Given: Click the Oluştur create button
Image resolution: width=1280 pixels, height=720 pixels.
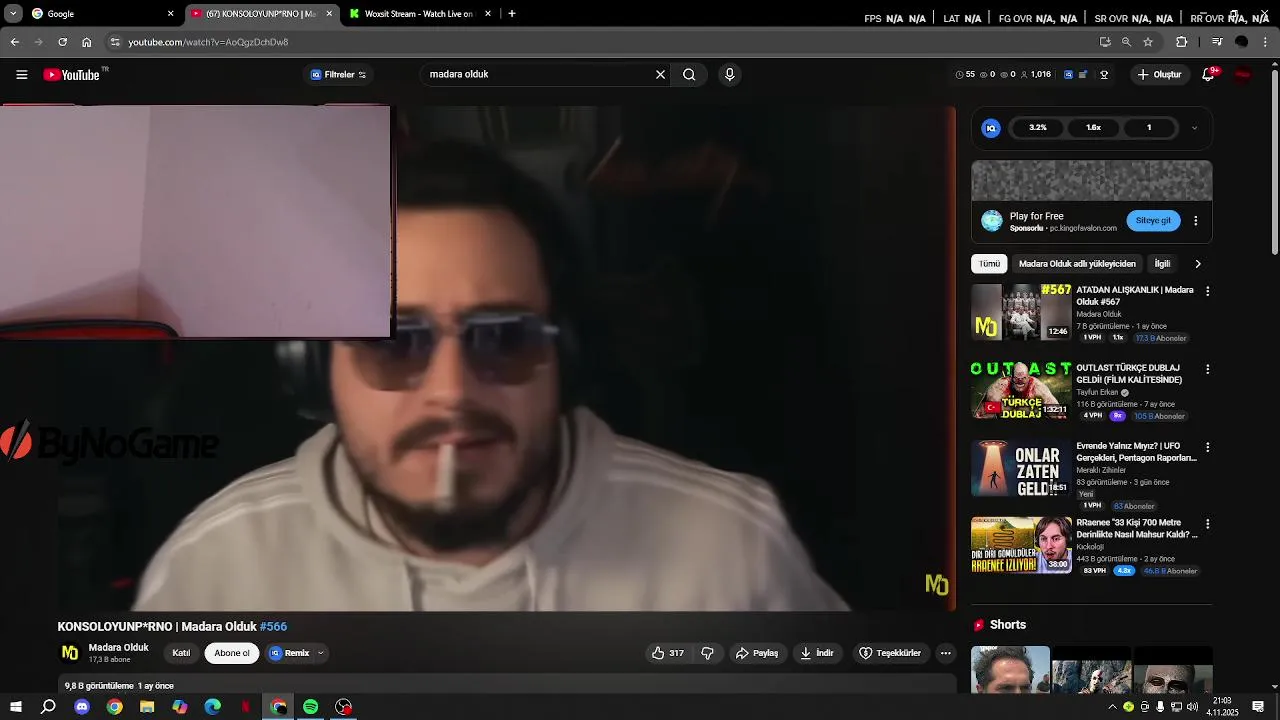Looking at the screenshot, I should [1159, 75].
